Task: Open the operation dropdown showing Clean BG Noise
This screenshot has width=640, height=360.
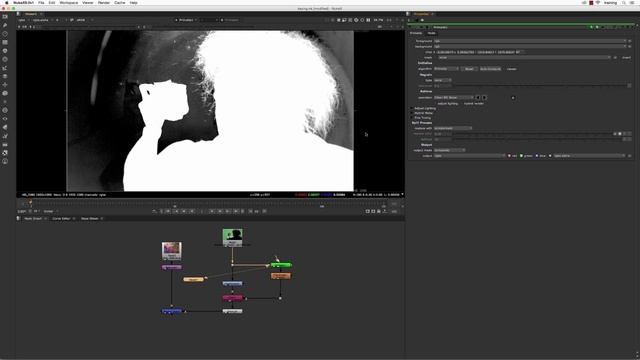Action: click(x=454, y=98)
